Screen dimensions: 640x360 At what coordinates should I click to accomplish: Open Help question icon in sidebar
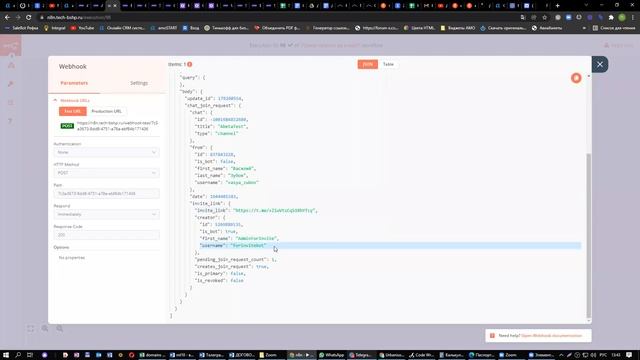(11, 121)
